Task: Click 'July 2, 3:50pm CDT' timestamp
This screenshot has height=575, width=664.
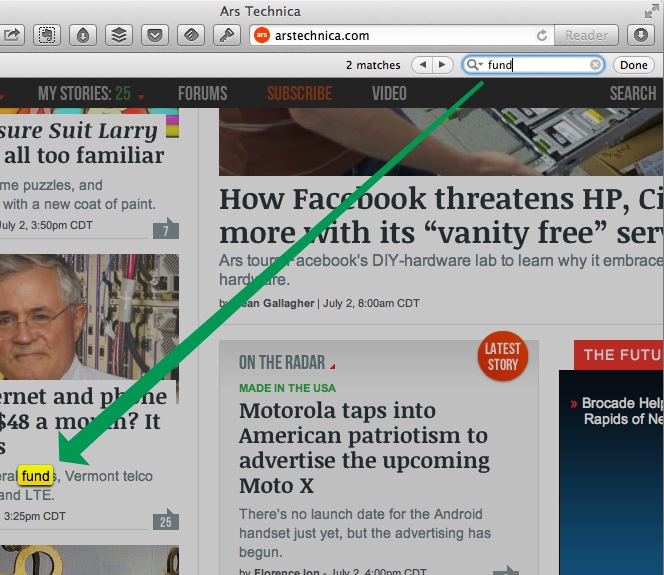Action: point(46,225)
